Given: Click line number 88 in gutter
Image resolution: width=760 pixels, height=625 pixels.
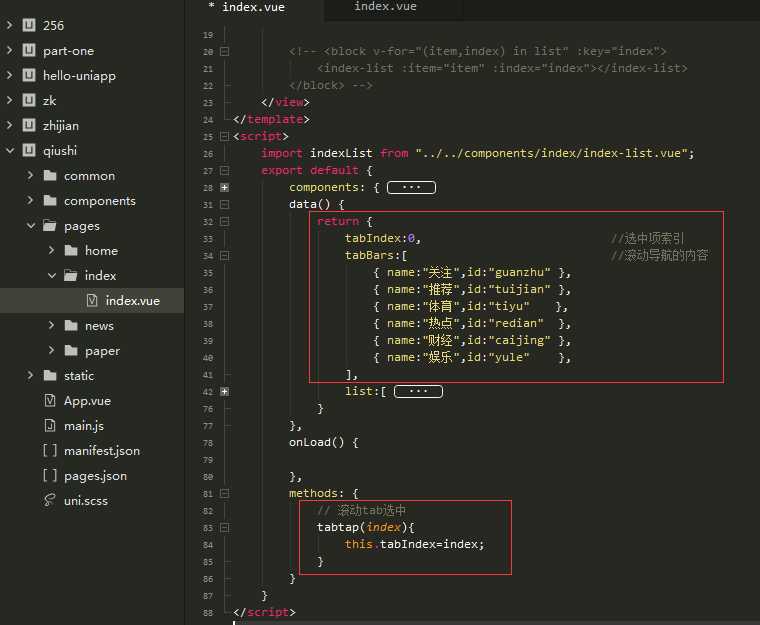Looking at the screenshot, I should click(x=208, y=613).
